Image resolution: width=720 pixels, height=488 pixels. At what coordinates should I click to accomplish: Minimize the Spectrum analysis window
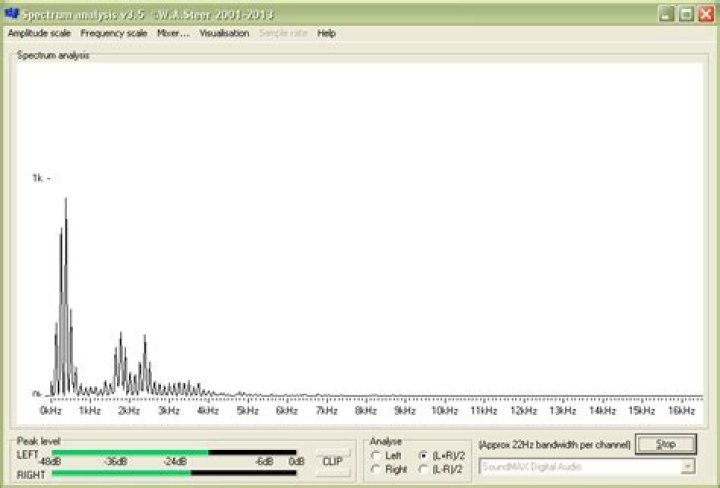(x=667, y=14)
